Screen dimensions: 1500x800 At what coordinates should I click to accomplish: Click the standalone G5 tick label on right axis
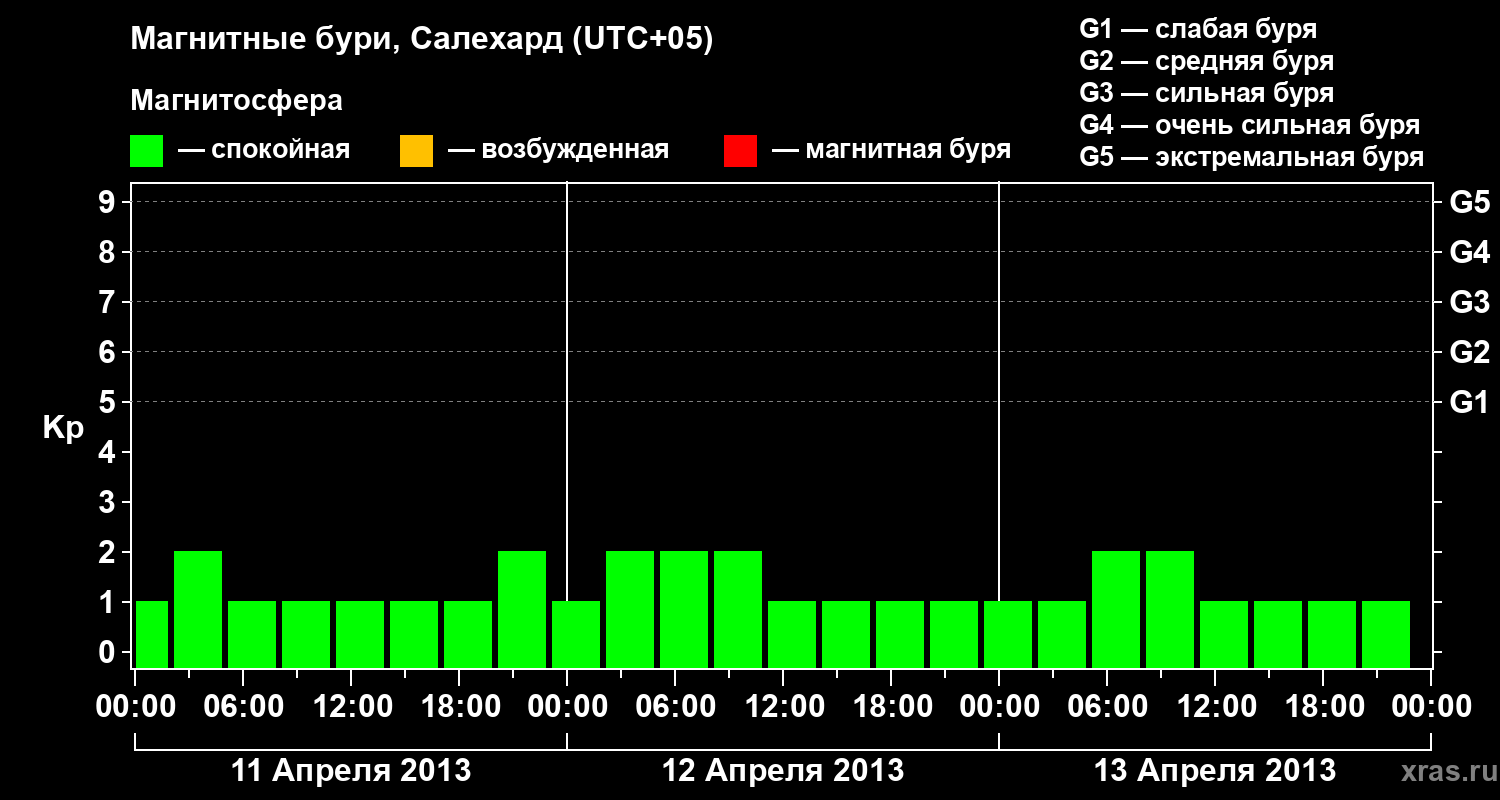pos(1470,203)
